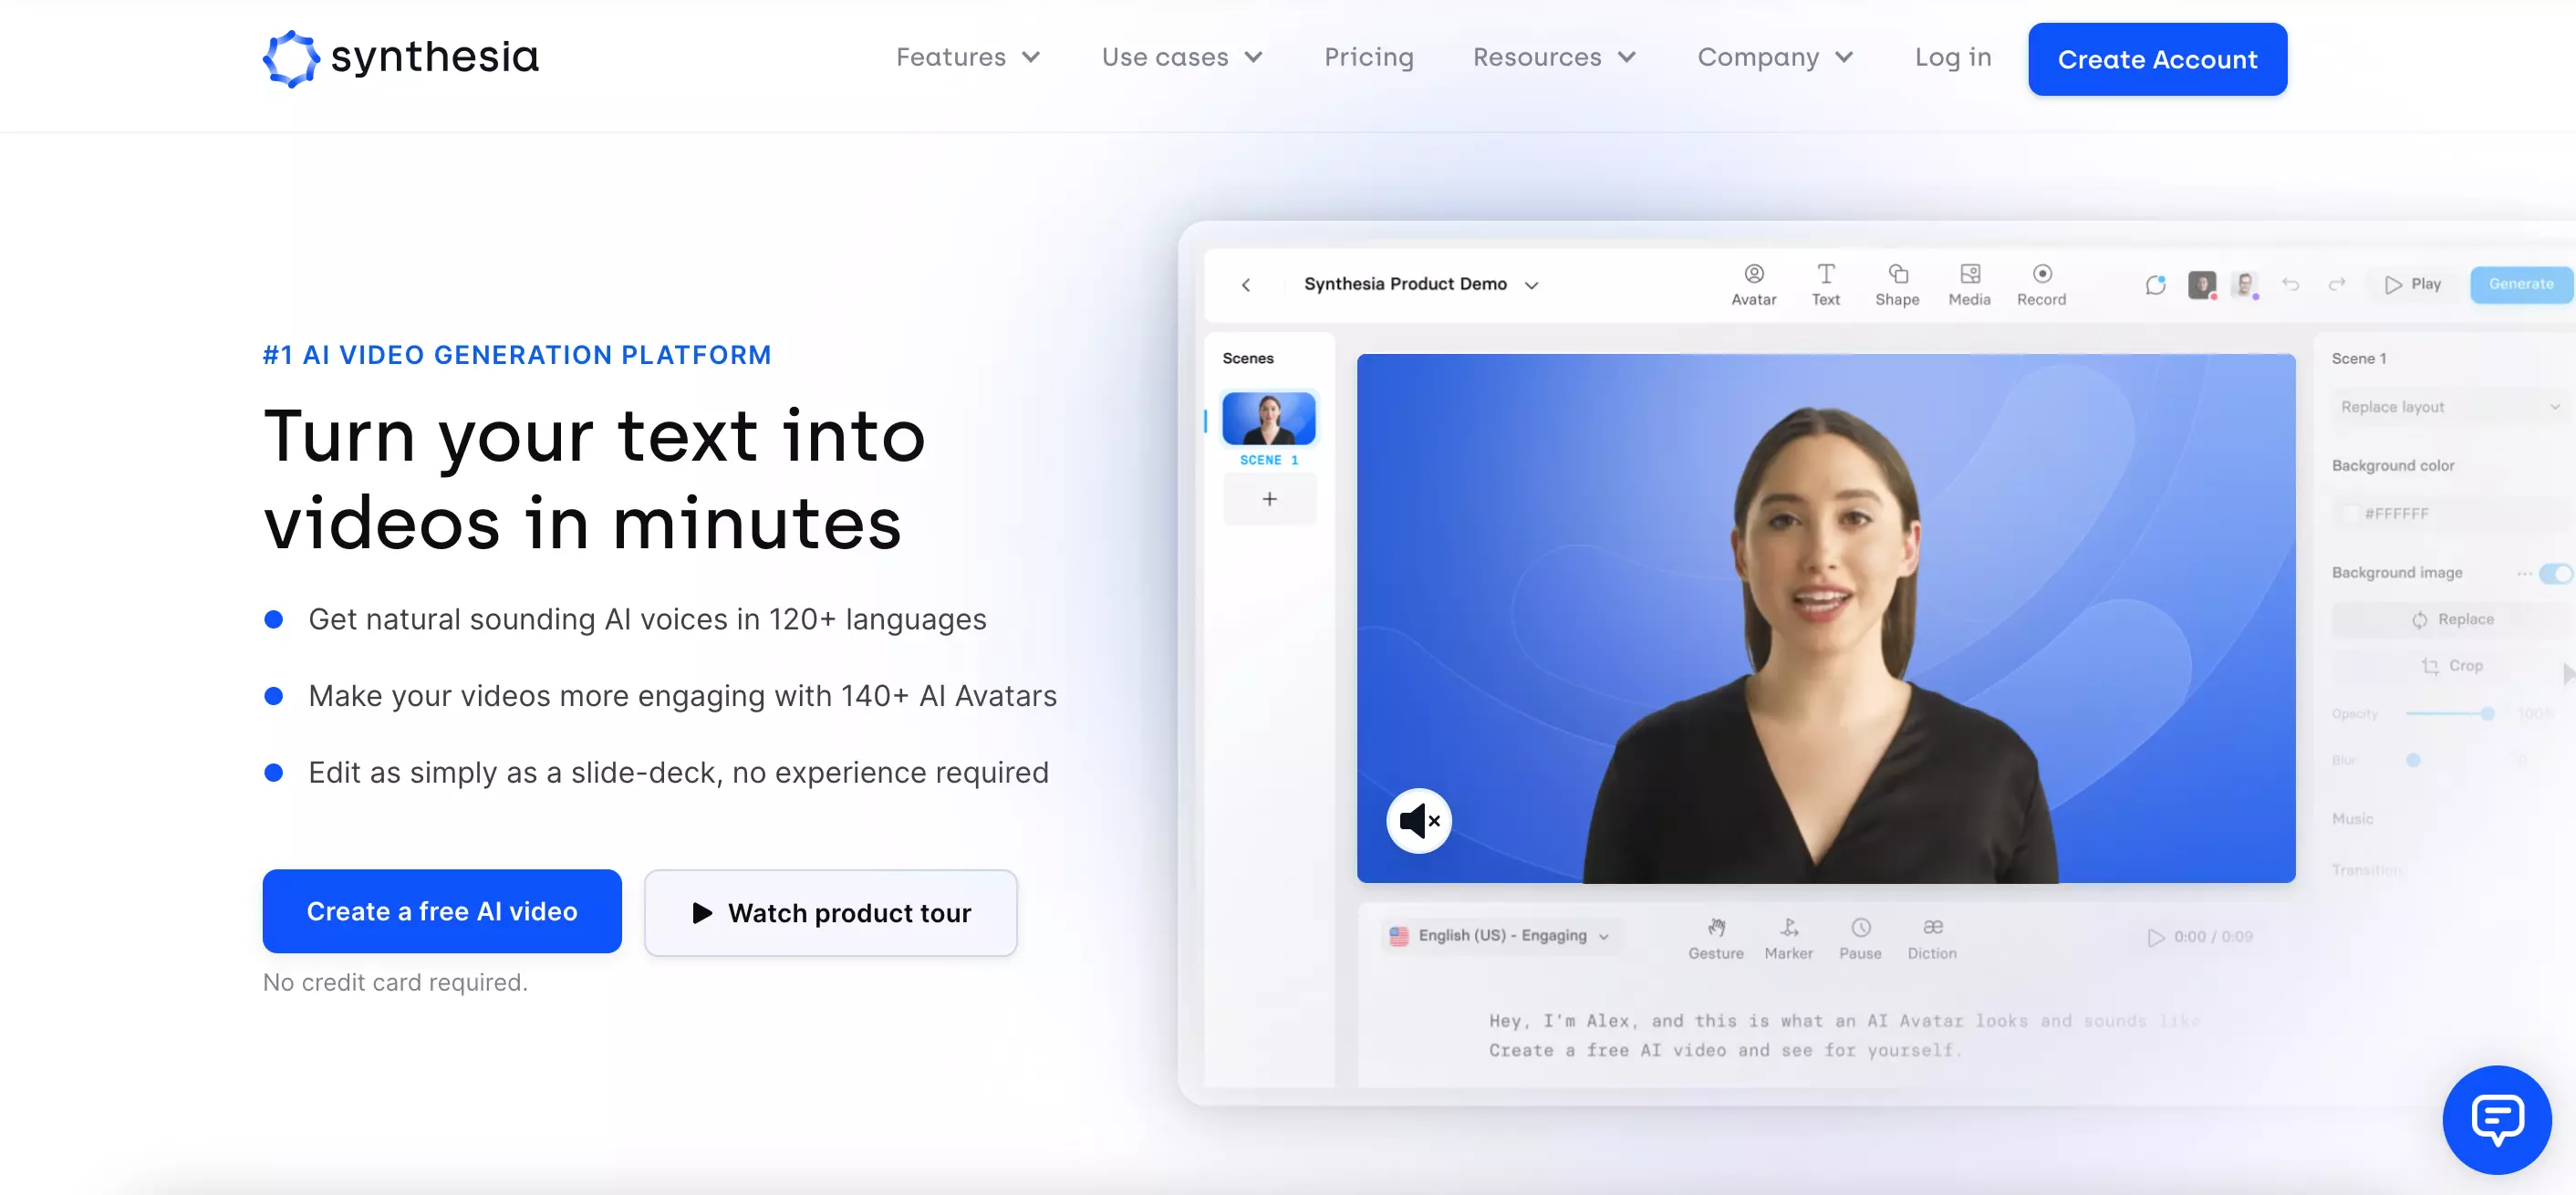Click the Gesture icon in toolbar
This screenshot has width=2576, height=1195.
[1715, 933]
